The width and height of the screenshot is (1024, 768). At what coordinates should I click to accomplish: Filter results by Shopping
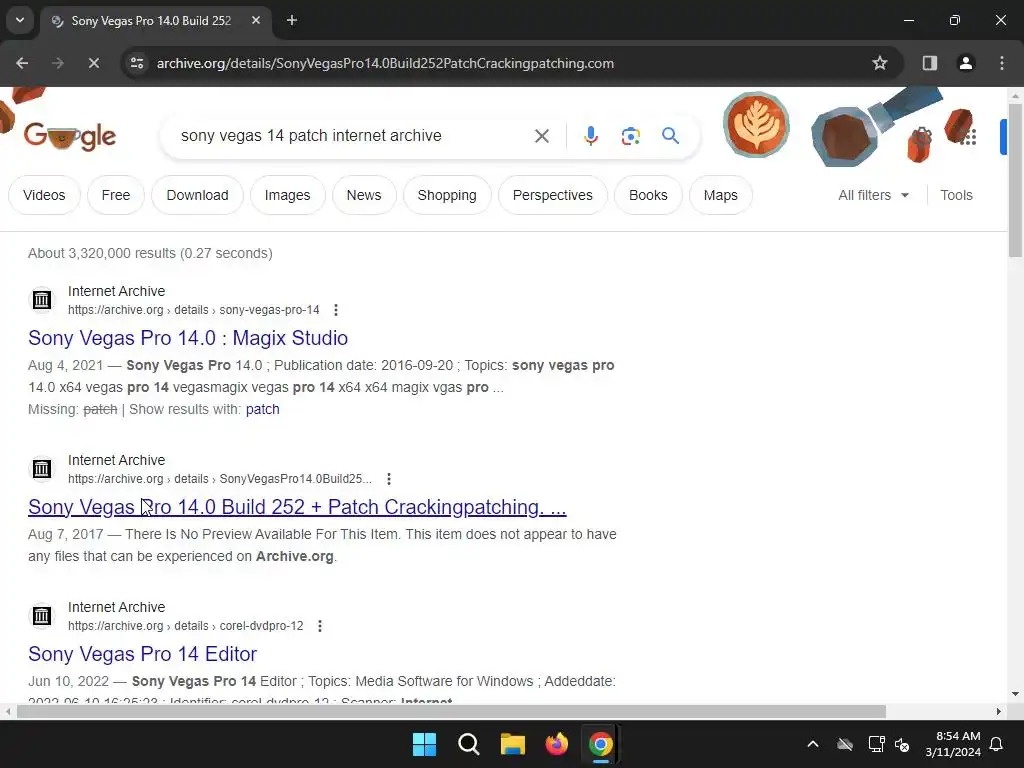pos(447,195)
